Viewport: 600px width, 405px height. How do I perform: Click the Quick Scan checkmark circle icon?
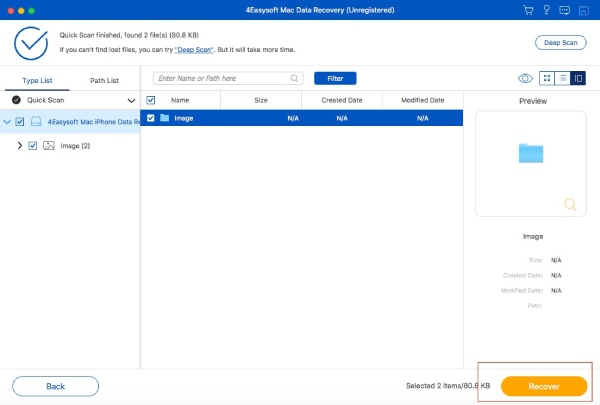(16, 100)
